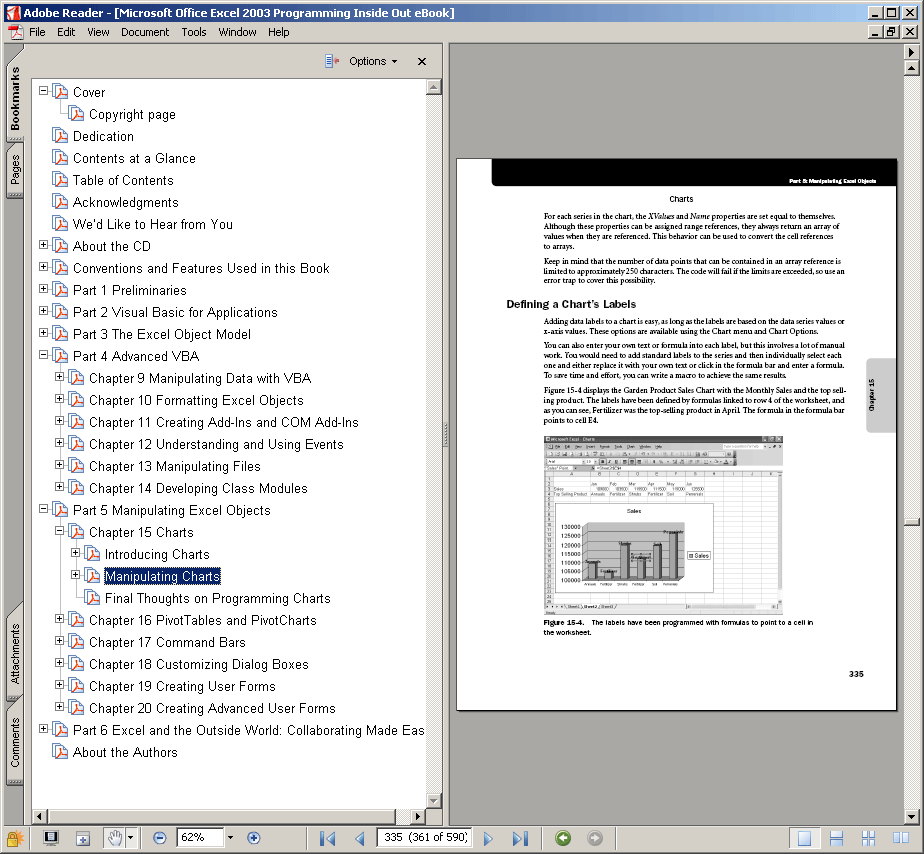The height and width of the screenshot is (854, 924).
Task: Click the bookmarks panel scroll up arrow
Action: (434, 87)
